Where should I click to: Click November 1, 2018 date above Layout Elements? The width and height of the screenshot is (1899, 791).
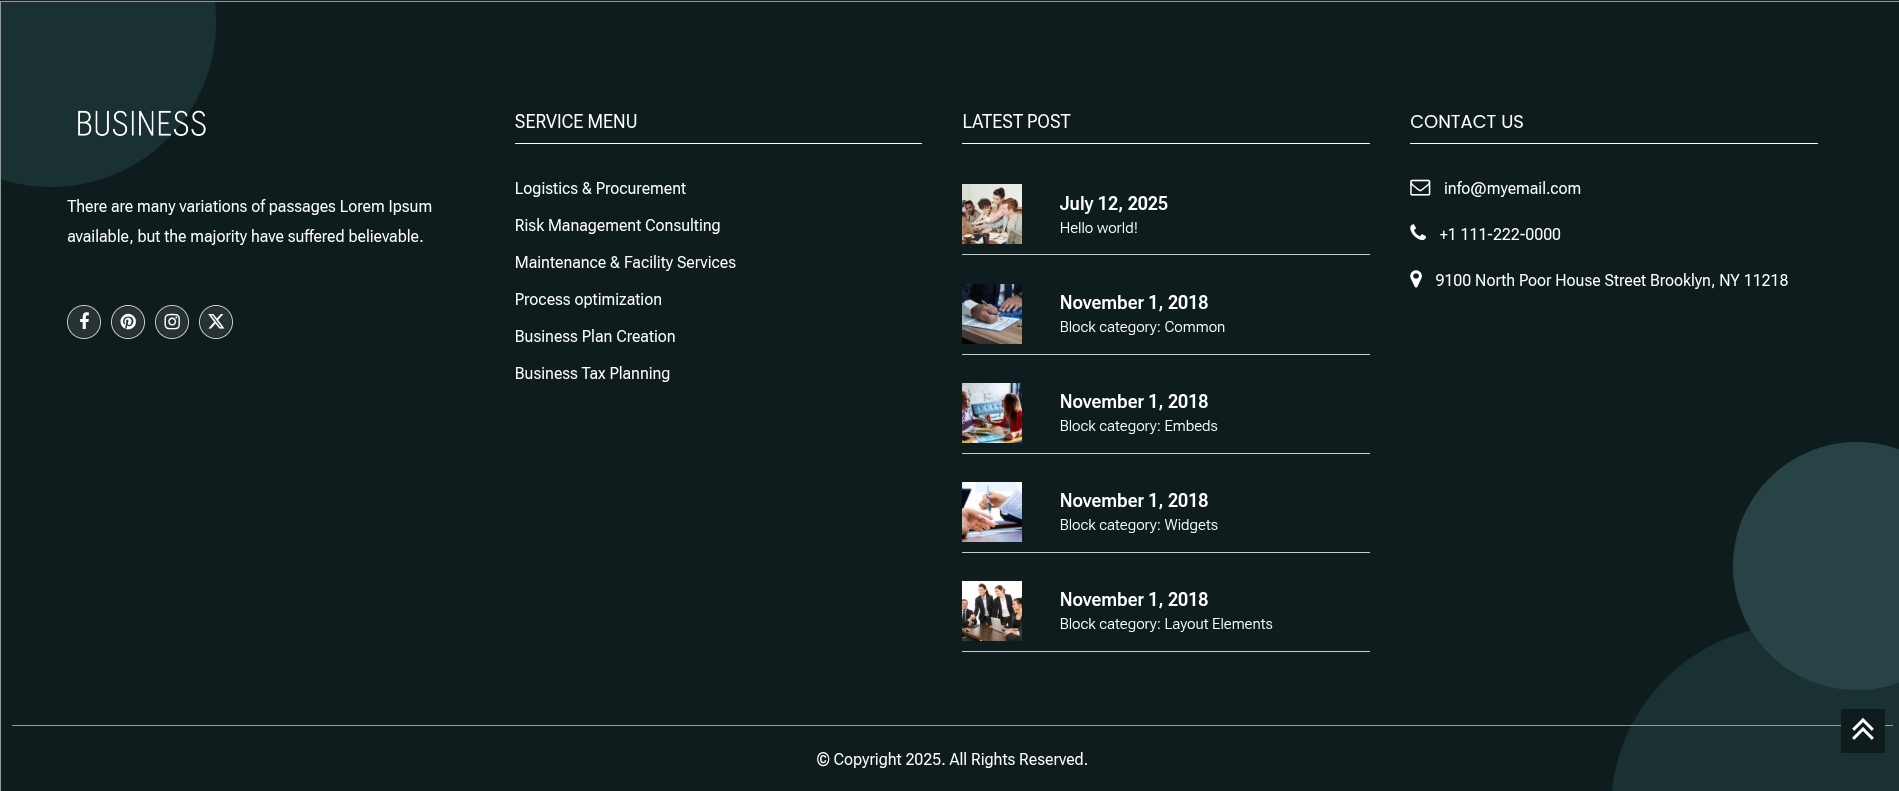[1134, 599]
